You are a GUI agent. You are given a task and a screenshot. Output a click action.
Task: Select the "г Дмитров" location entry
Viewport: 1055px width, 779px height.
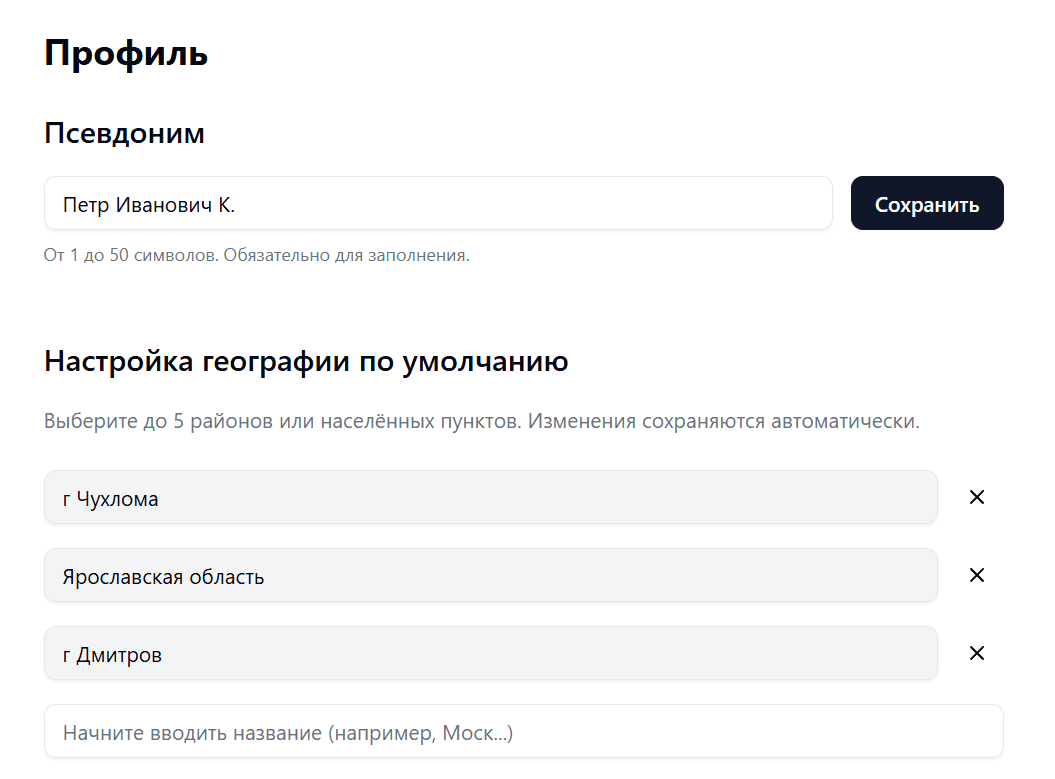tap(490, 653)
